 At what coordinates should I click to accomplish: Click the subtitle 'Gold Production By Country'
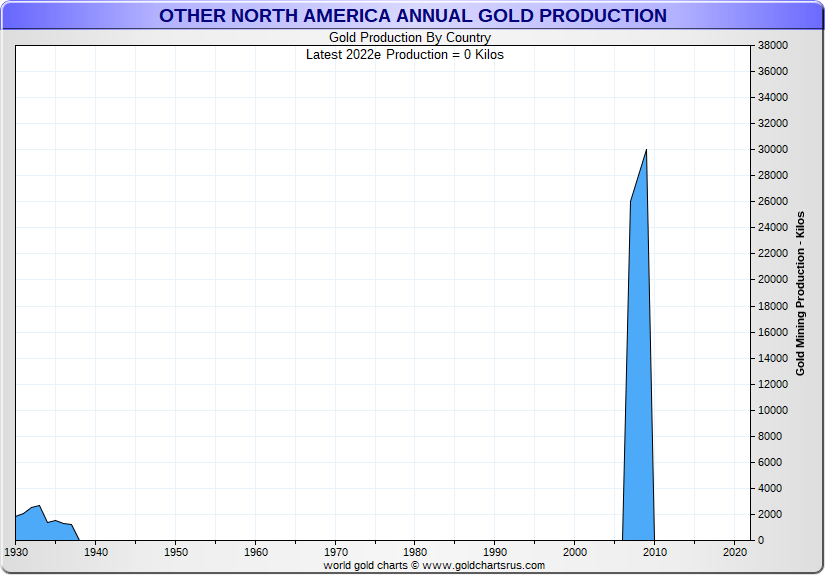pos(410,38)
